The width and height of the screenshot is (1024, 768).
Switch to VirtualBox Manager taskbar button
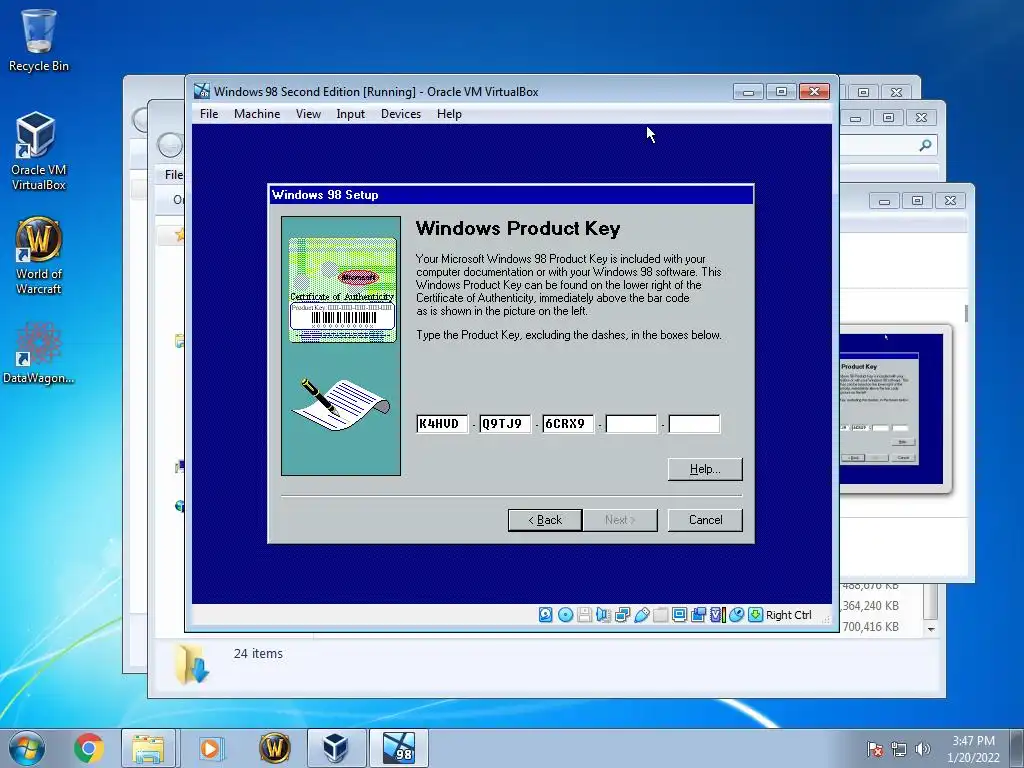tap(336, 748)
